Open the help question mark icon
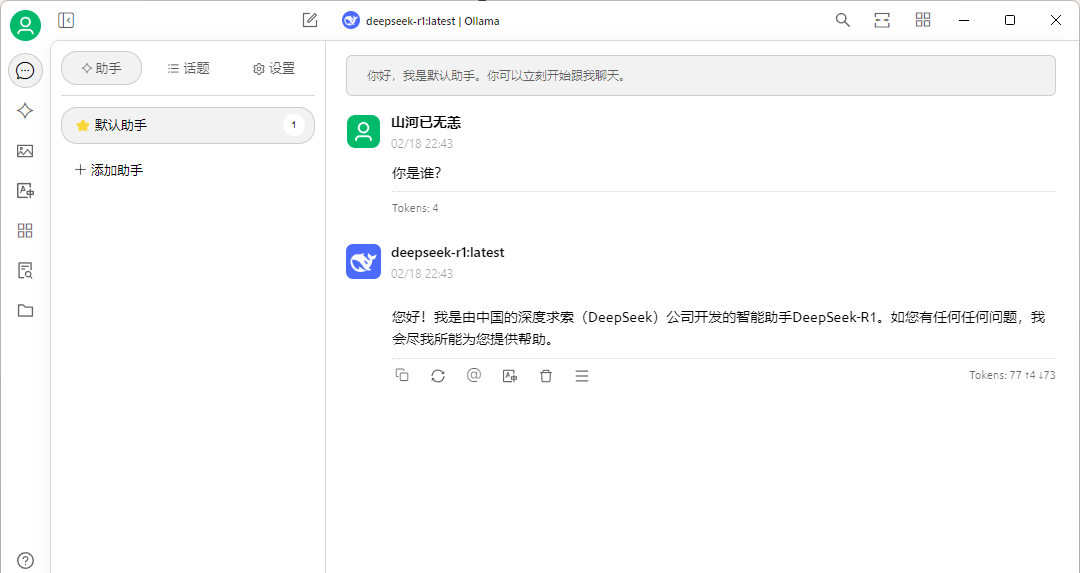The image size is (1080, 573). pos(25,560)
